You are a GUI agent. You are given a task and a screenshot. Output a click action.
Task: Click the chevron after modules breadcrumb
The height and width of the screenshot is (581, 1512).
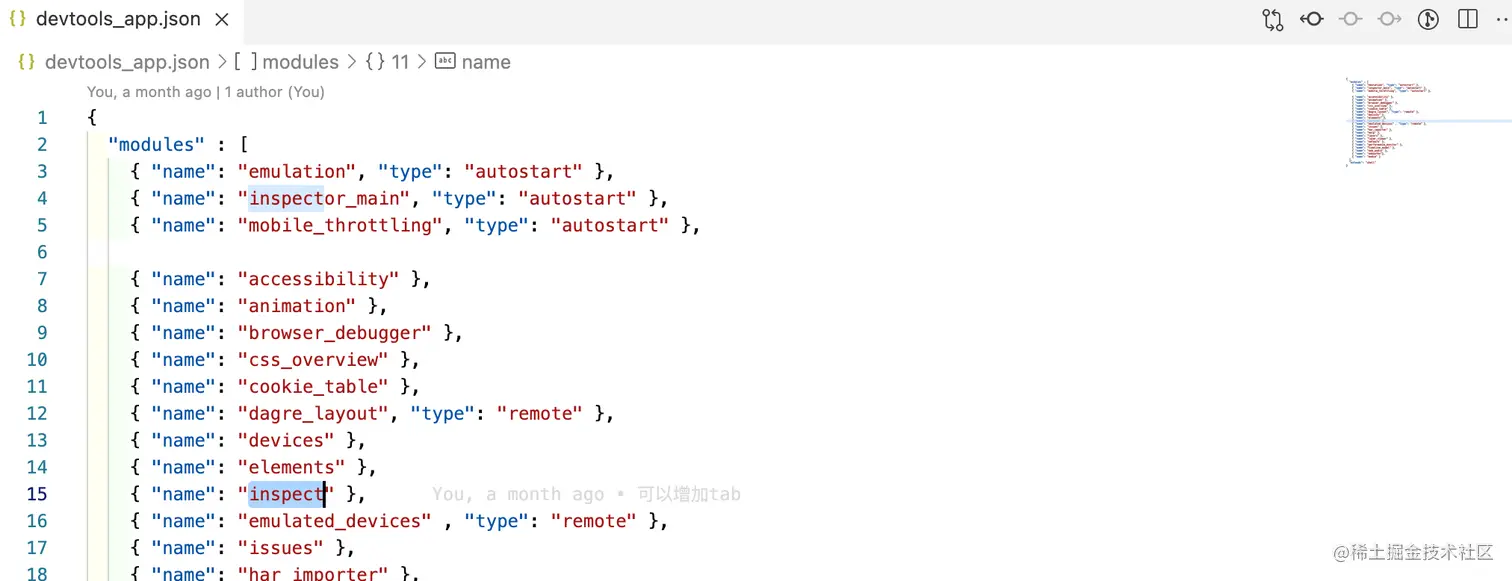coord(351,62)
